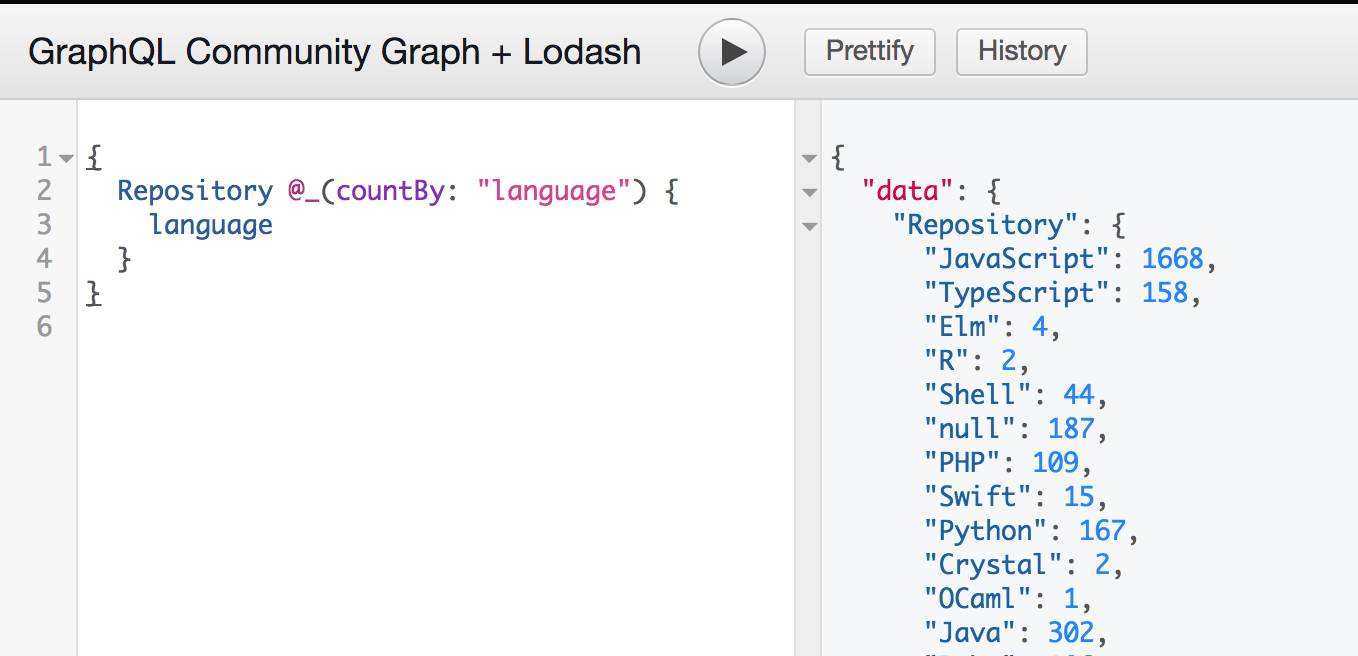Viewport: 1358px width, 656px height.
Task: Click the 1668 count value
Action: (1172, 259)
